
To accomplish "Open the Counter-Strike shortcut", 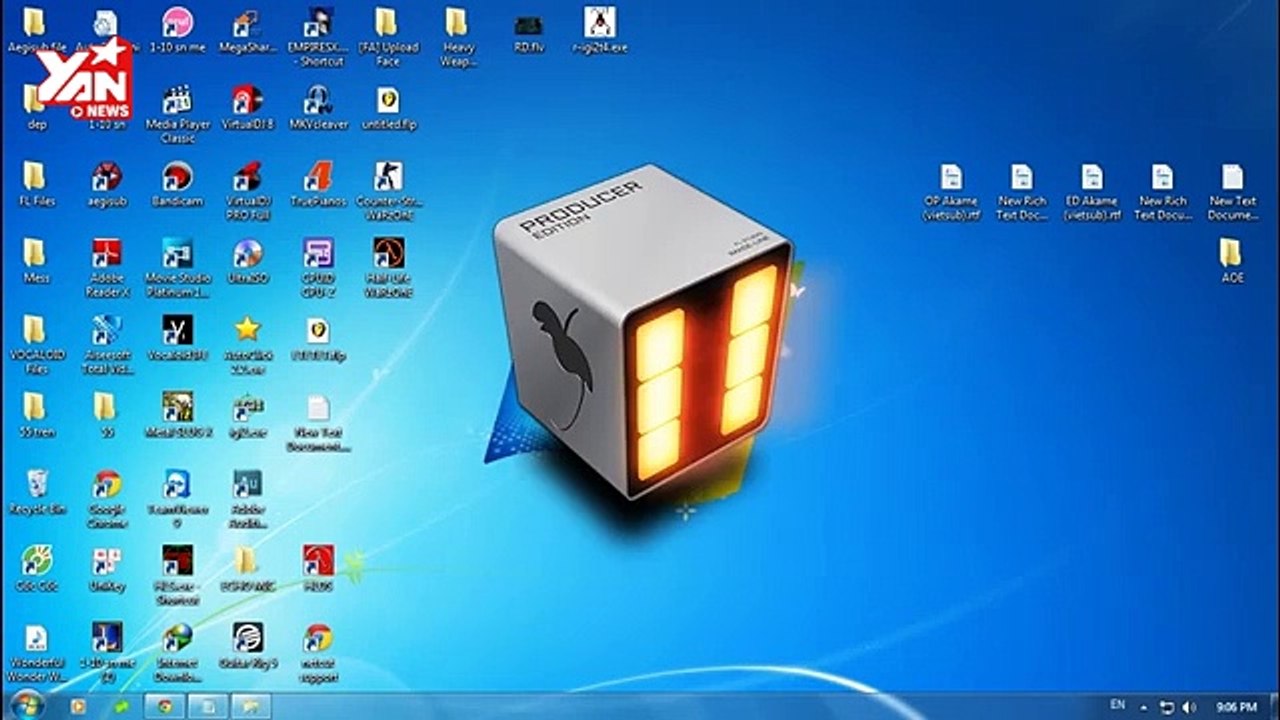I will click(x=389, y=192).
